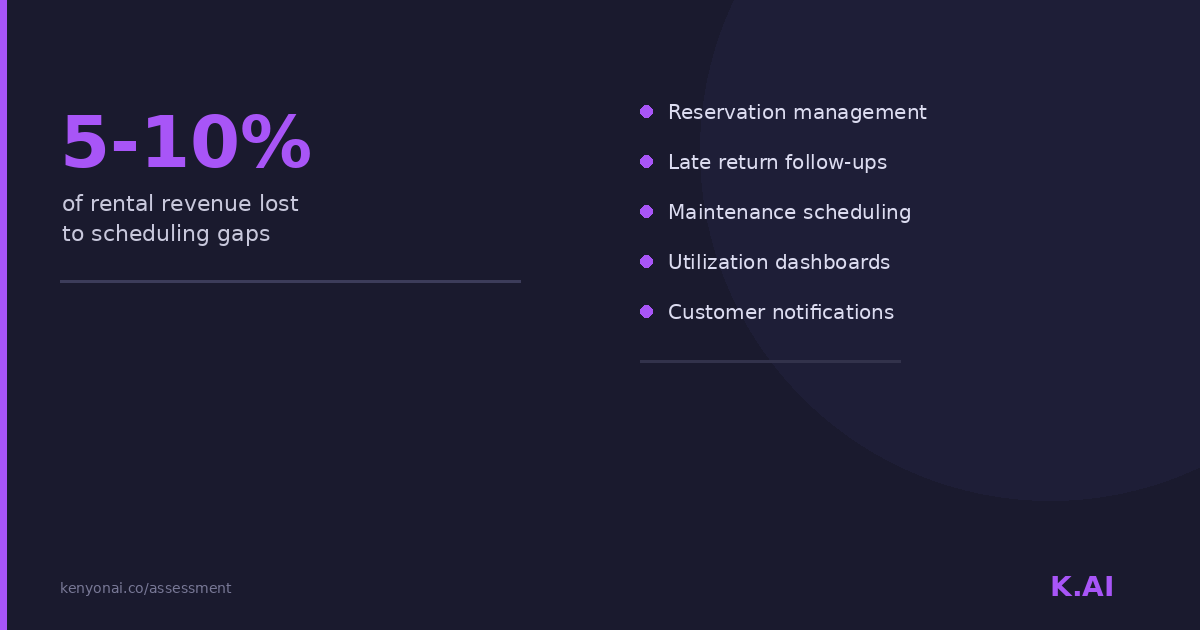Click the bullet dot beside Late return follow-ups
The image size is (1200, 630).
click(646, 162)
